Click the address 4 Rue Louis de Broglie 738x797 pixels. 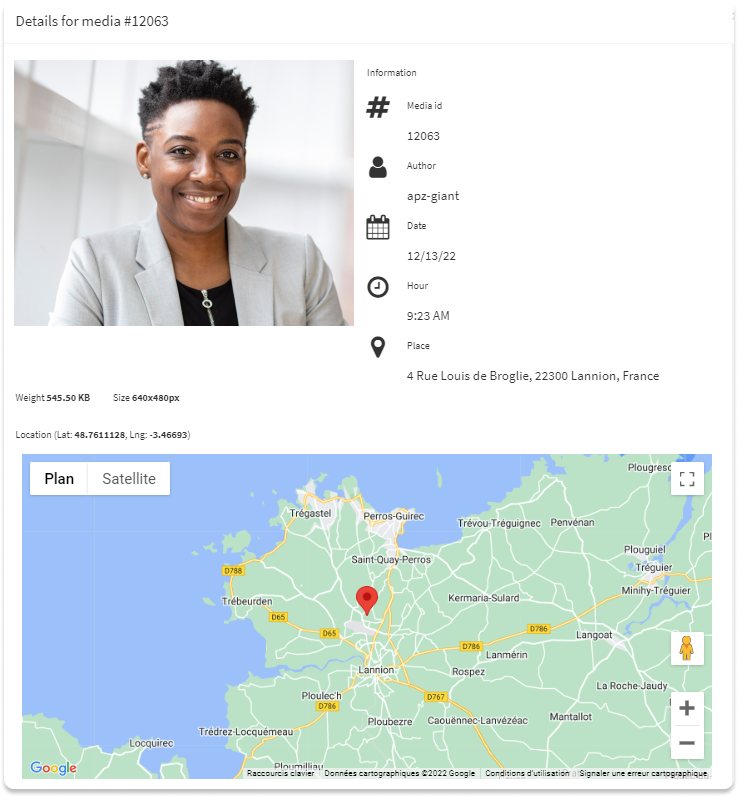533,376
